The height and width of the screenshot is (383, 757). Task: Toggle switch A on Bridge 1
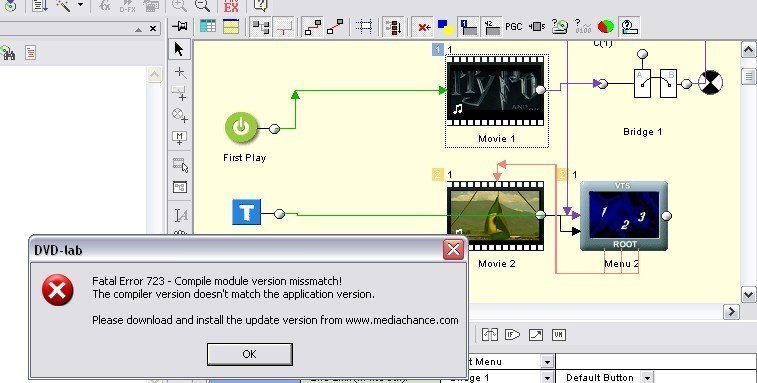642,84
